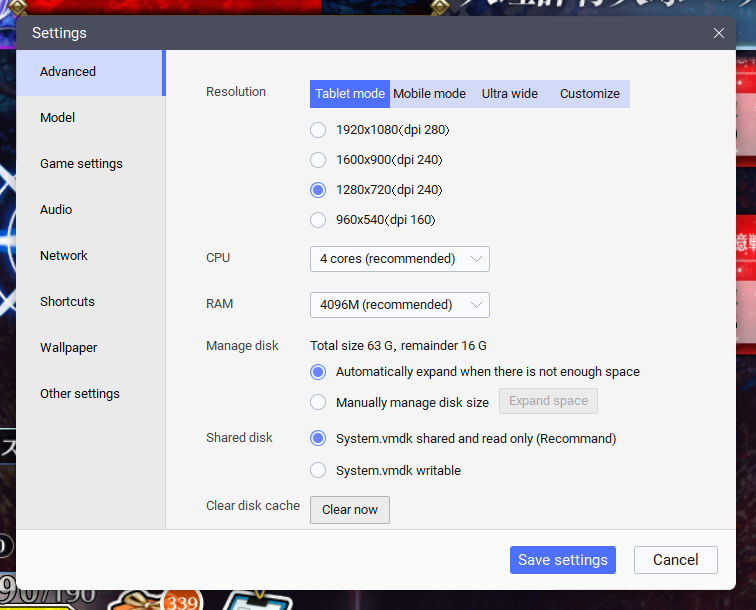The width and height of the screenshot is (756, 610).
Task: Open Other settings
Action: (91, 394)
